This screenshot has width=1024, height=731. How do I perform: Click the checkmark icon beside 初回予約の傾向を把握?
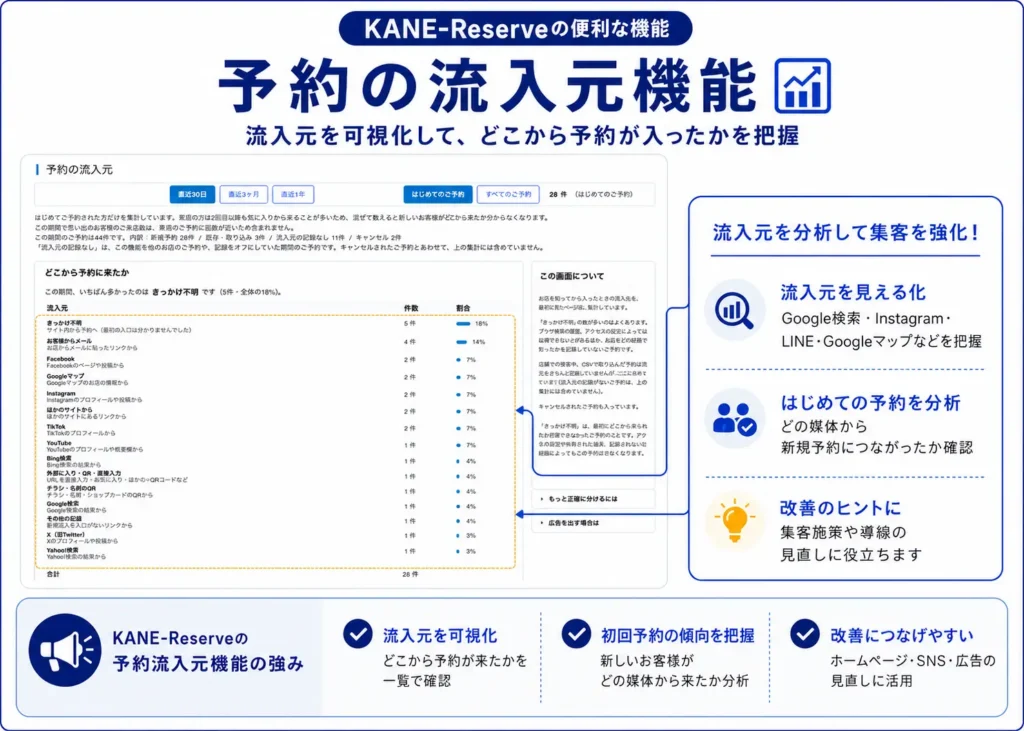576,634
